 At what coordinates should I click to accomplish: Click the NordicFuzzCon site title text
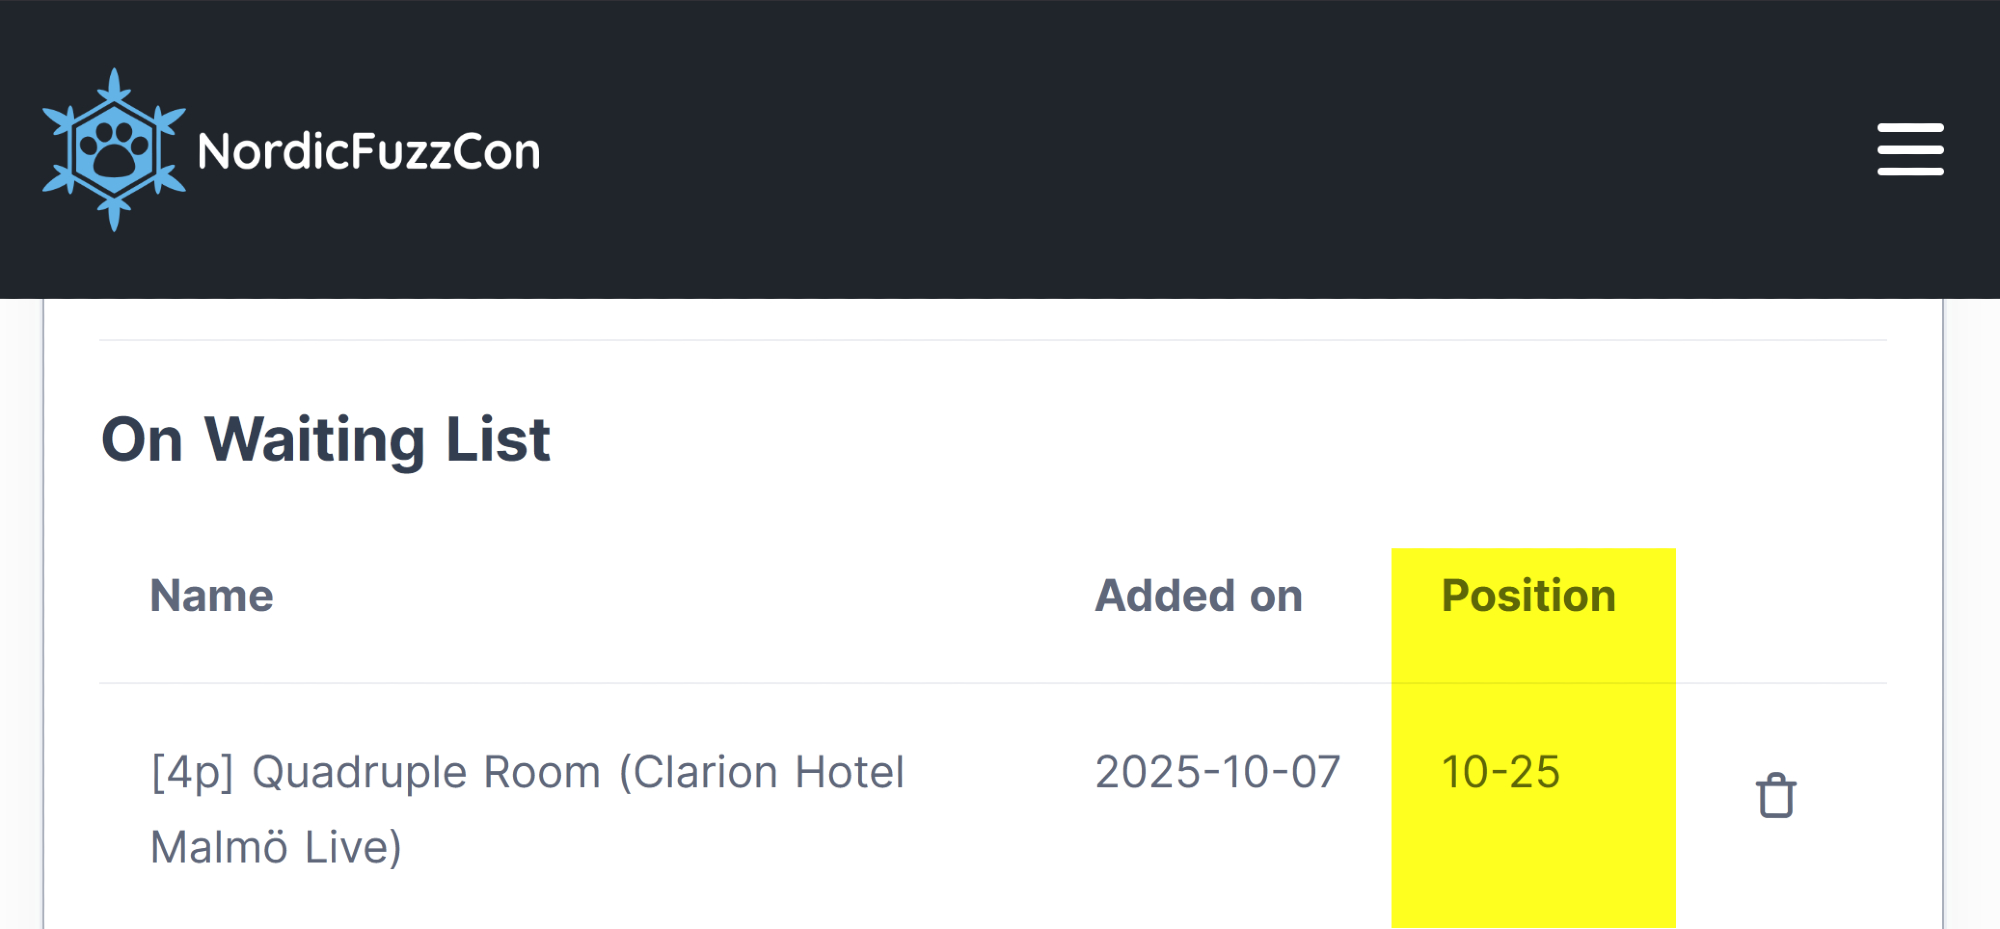(368, 152)
